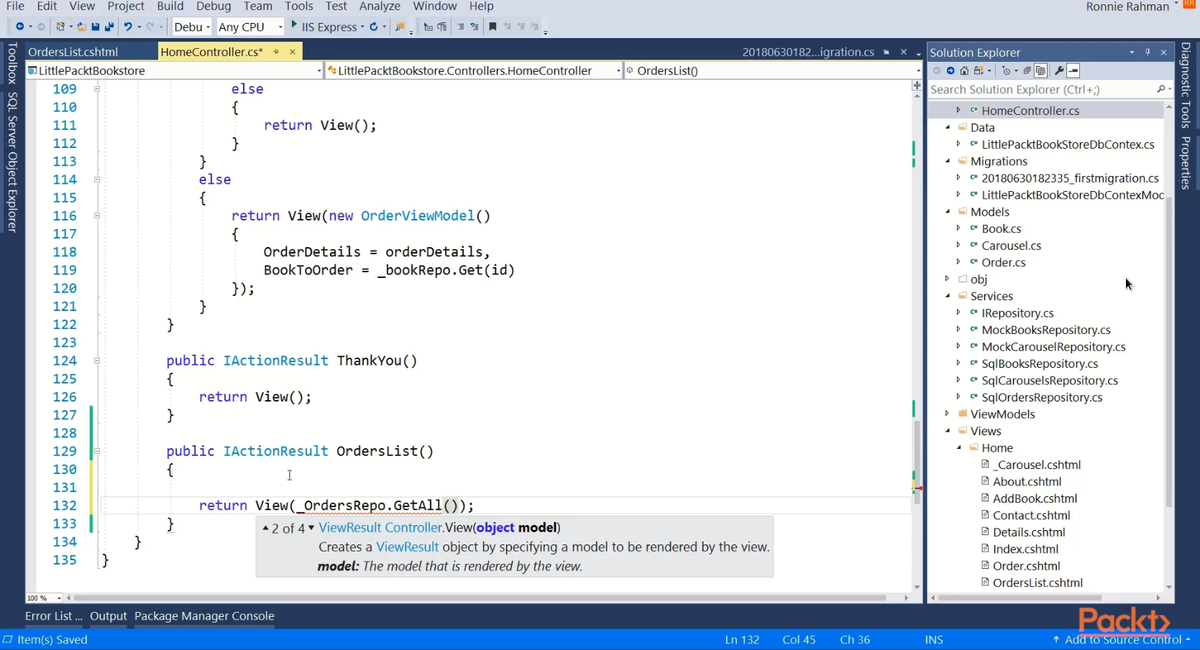Open the Toolbox side tab

click(x=12, y=62)
